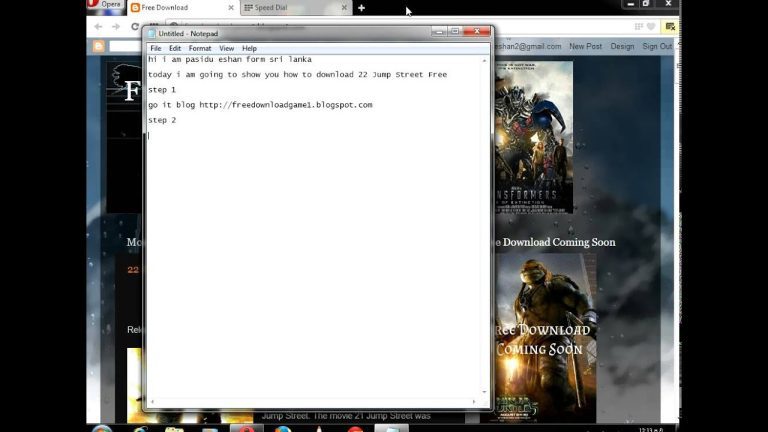Viewport: 768px width, 432px height.
Task: Reload the page in Opera
Action: pyautogui.click(x=135, y=26)
